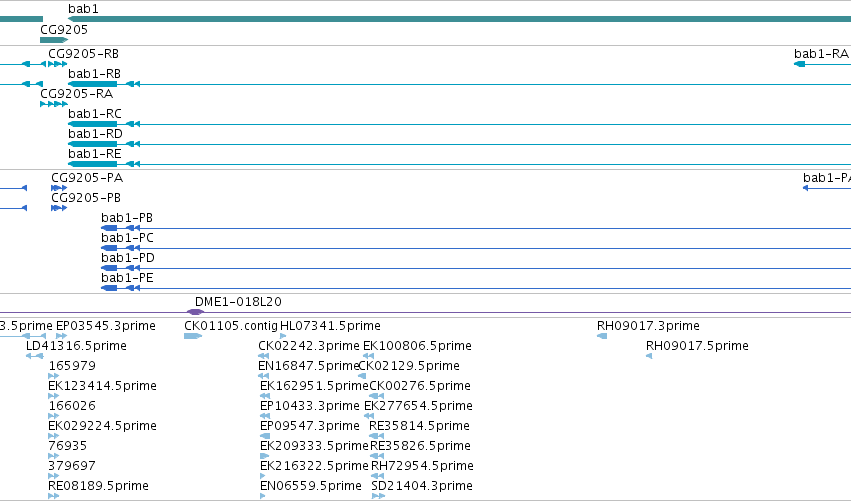Click the EP09547.3prime EST block
Viewport: 851px width, 501px height.
[x=265, y=436]
